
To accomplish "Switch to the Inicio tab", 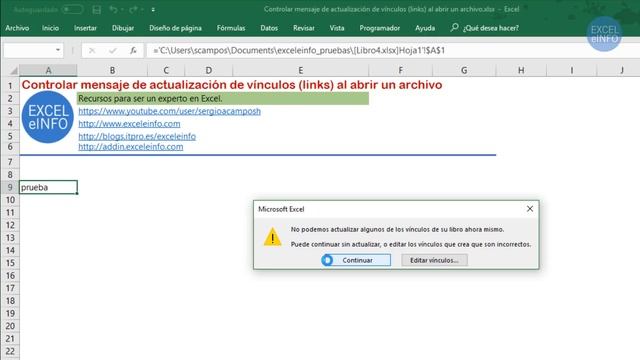I will (50, 28).
